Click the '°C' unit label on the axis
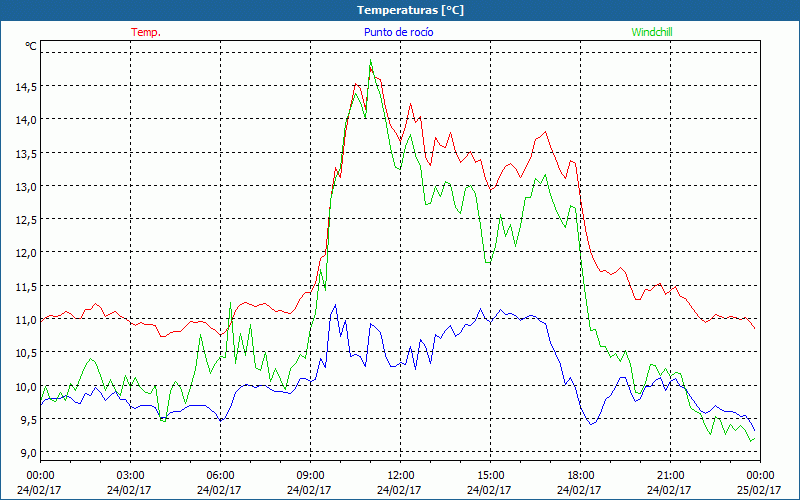This screenshot has height=500, width=800. tap(31, 46)
